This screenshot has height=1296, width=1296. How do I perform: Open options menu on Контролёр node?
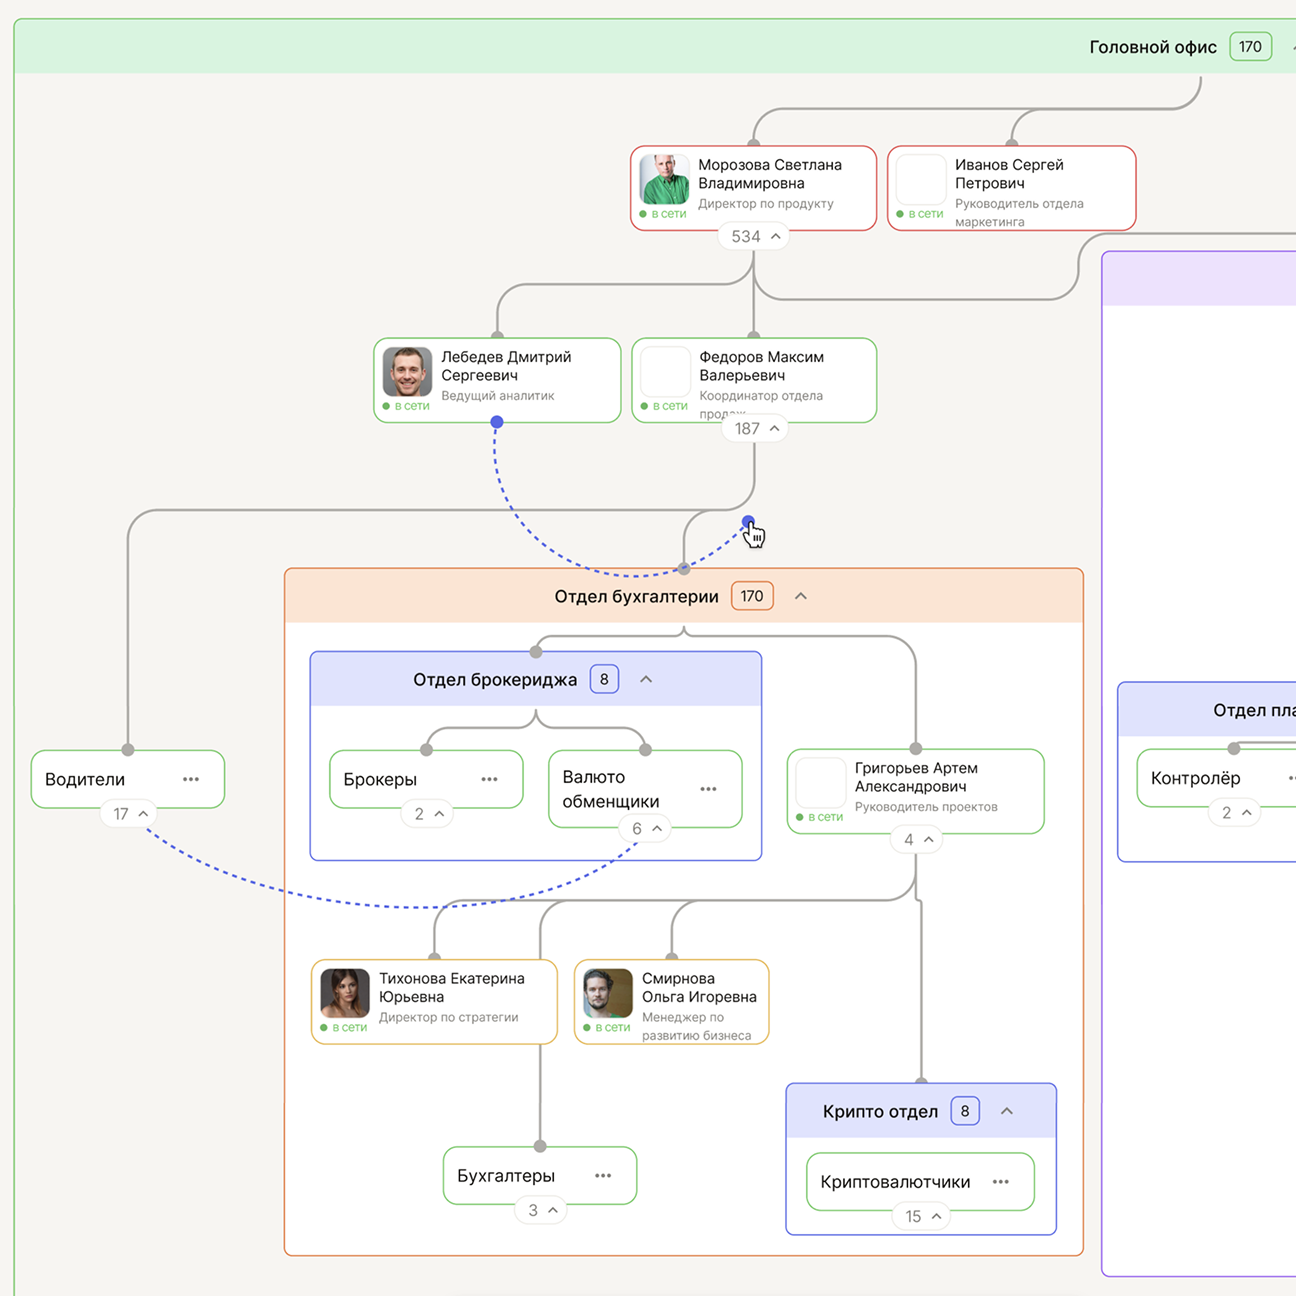(1292, 778)
